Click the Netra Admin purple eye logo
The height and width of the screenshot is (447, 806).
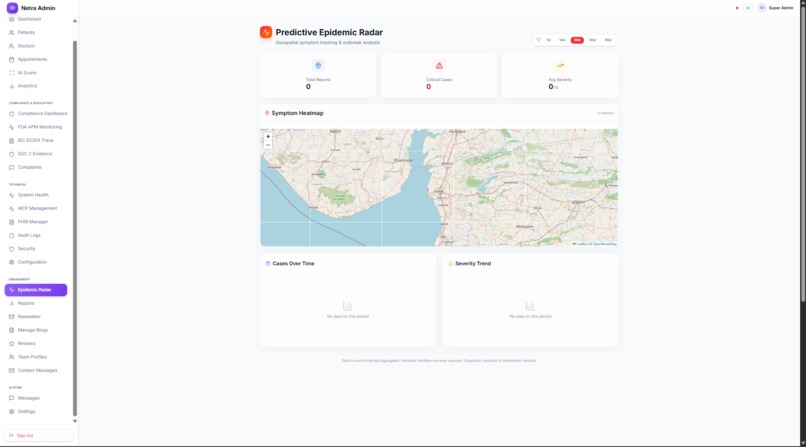pyautogui.click(x=12, y=8)
